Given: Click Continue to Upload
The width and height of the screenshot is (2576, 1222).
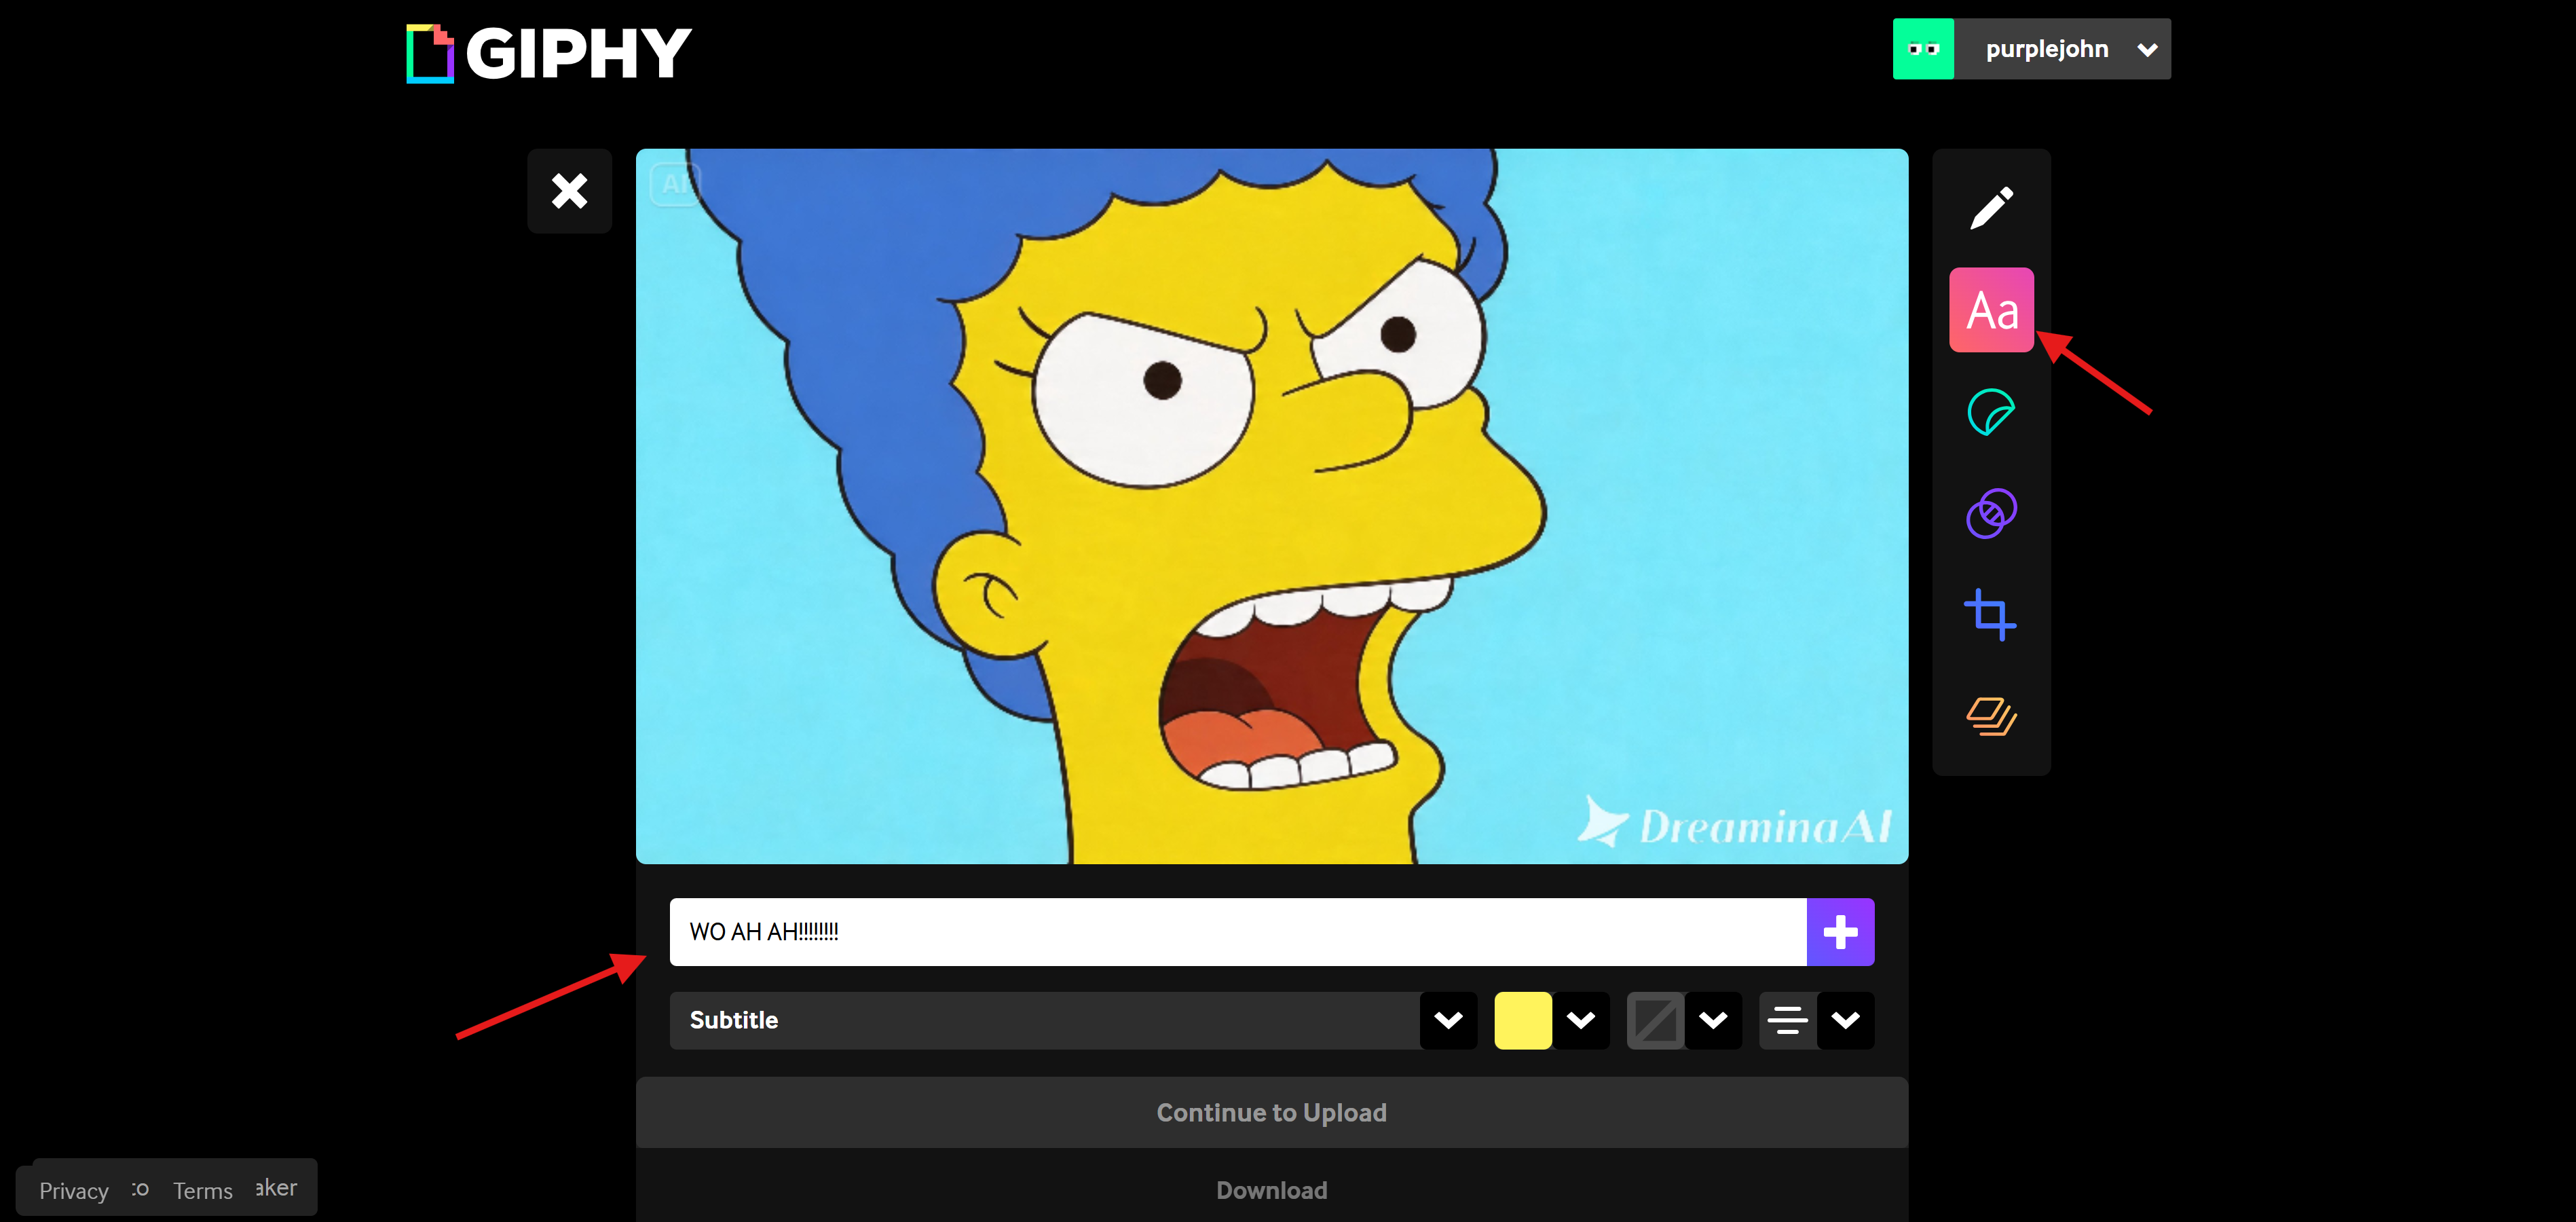Looking at the screenshot, I should [1272, 1113].
